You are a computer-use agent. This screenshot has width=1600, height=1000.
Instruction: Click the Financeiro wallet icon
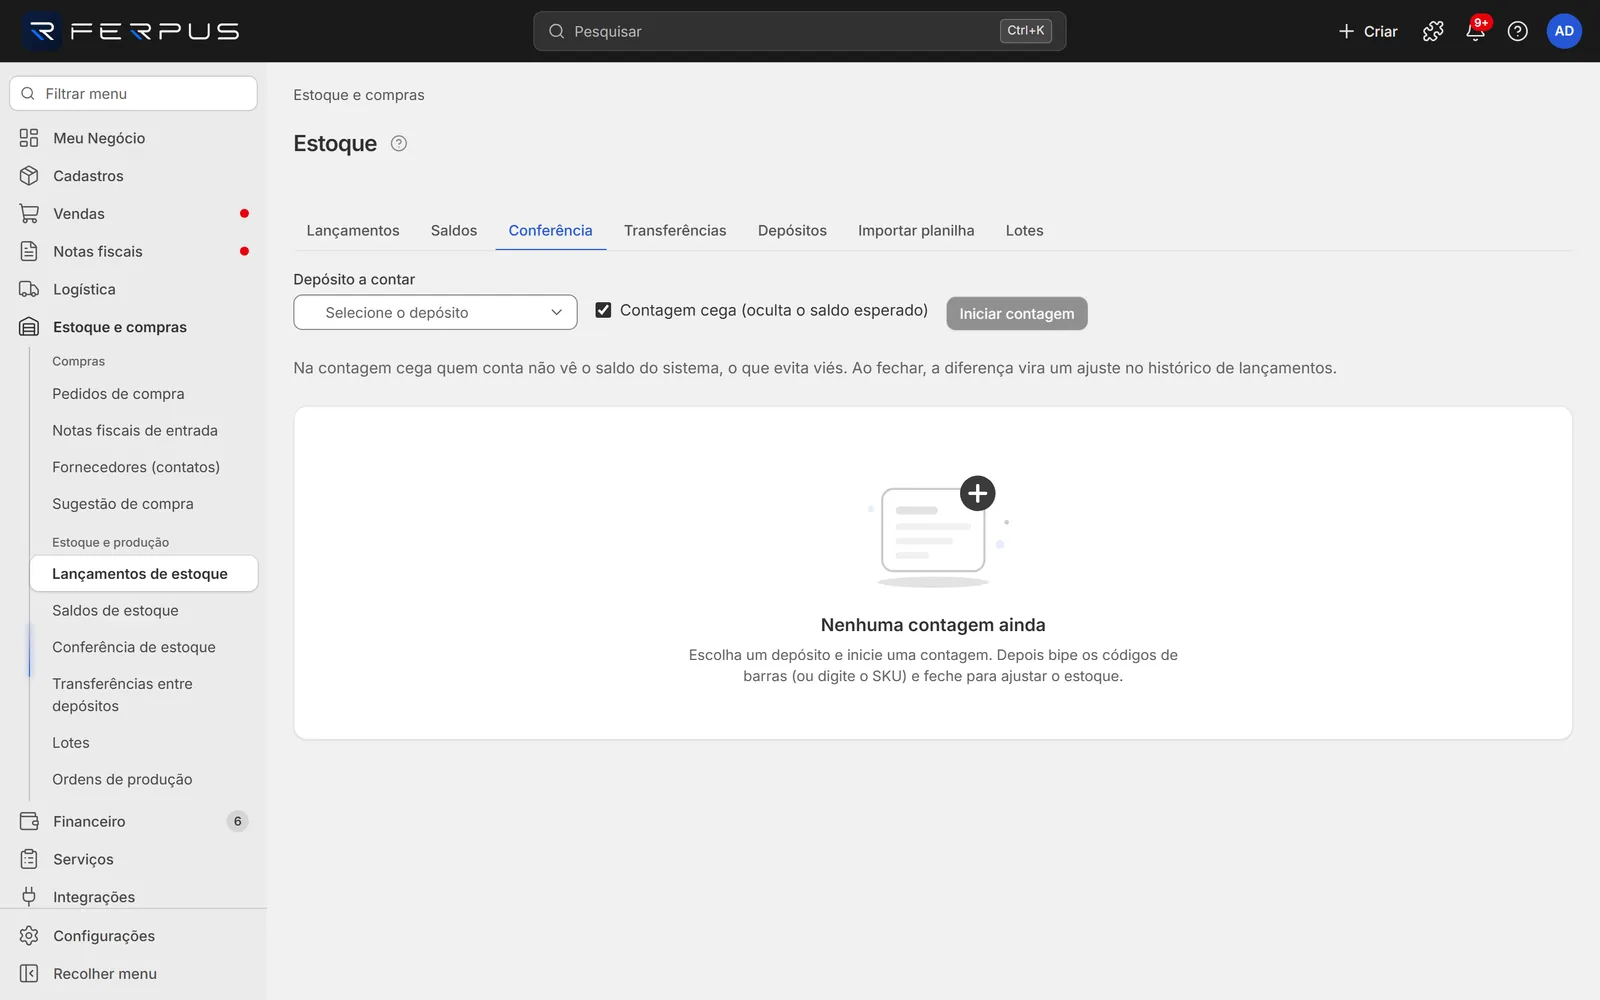pyautogui.click(x=29, y=821)
